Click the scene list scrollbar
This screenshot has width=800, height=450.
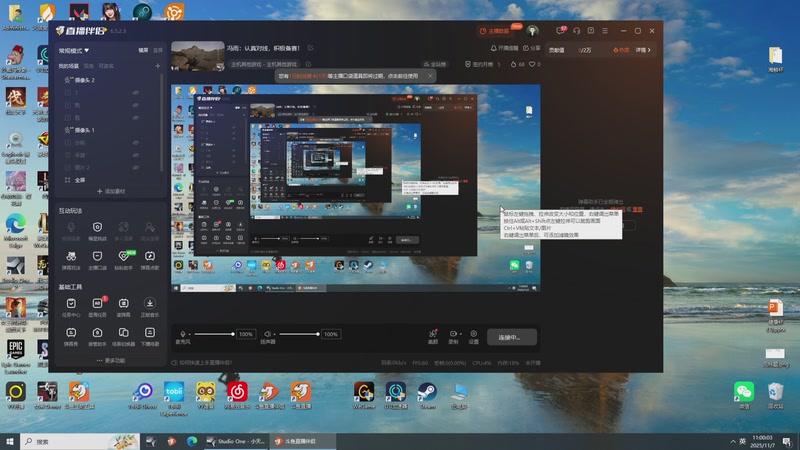[162, 122]
